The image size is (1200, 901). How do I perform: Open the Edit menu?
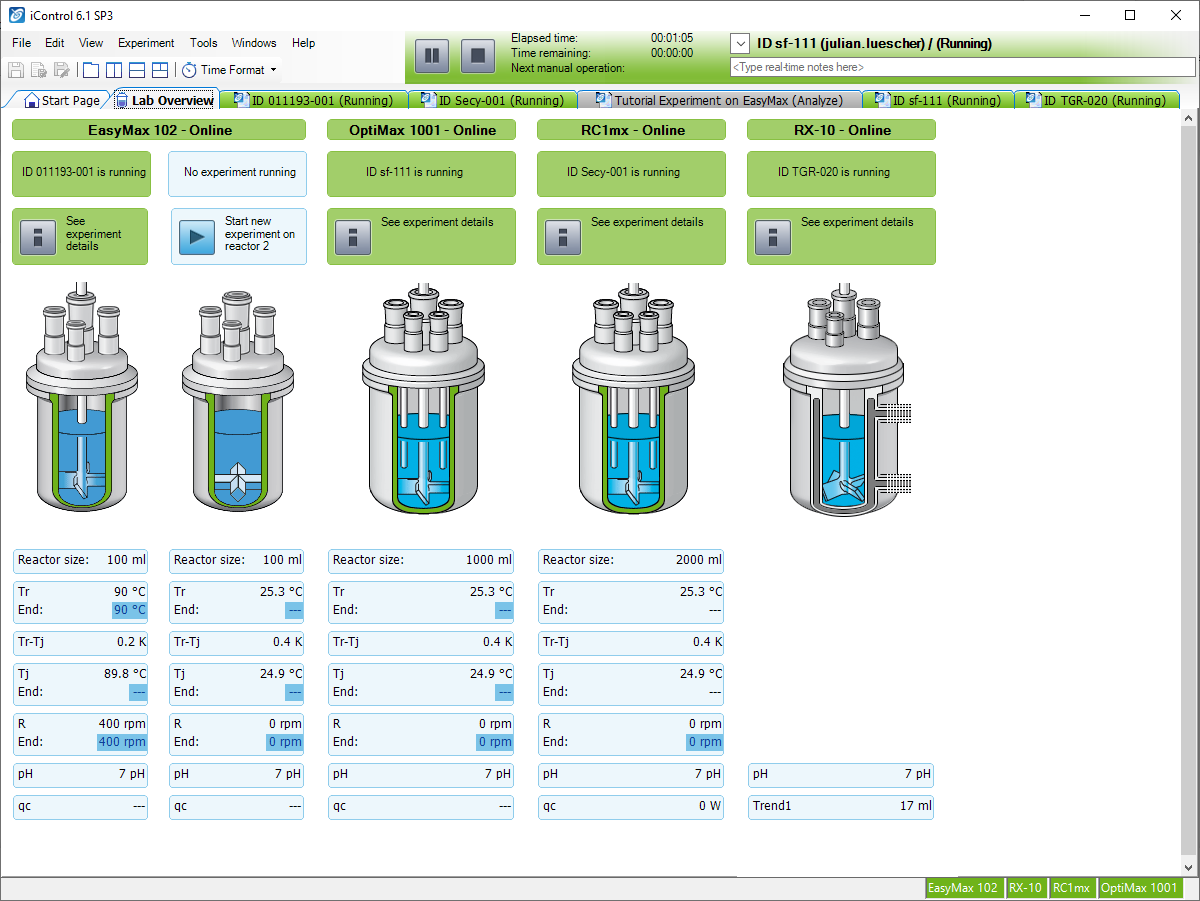click(x=55, y=43)
